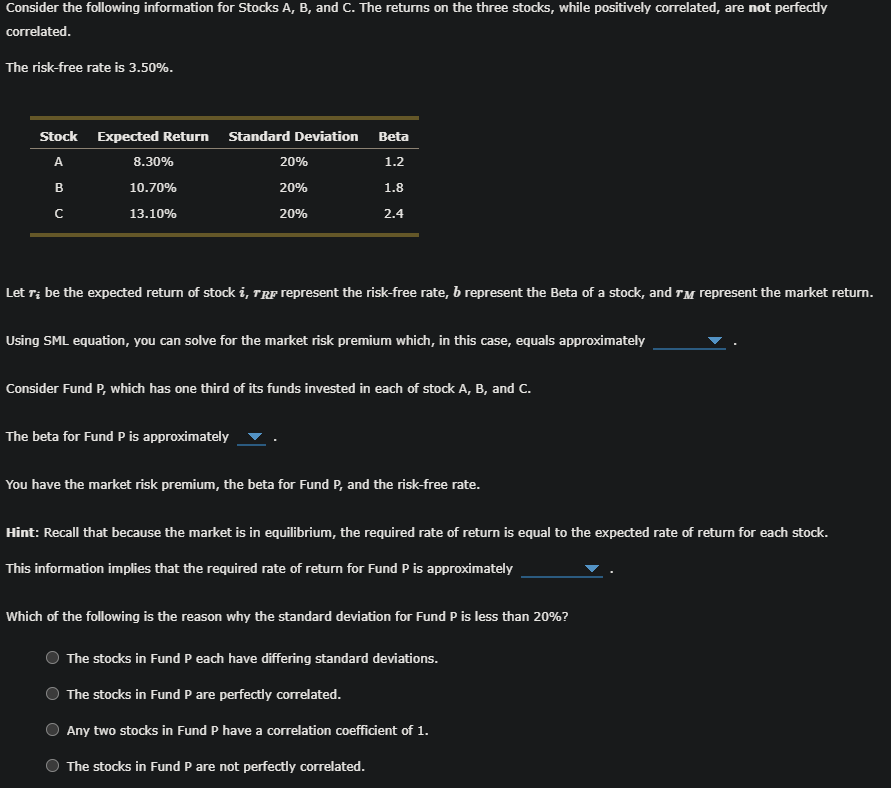Click Stock B's beta value of 1.8
891x788 pixels.
(x=393, y=187)
